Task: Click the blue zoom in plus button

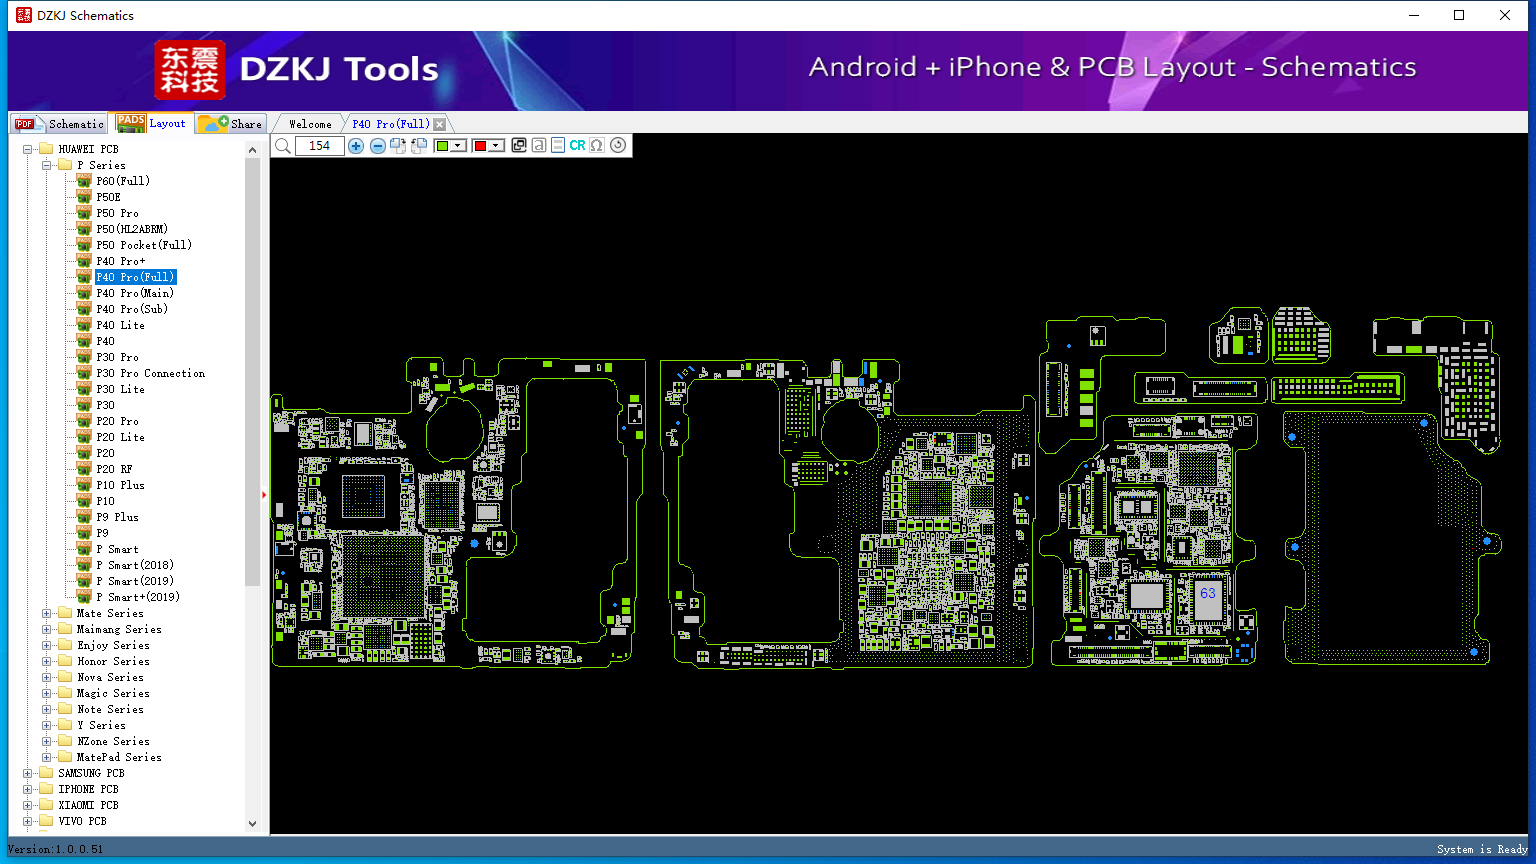Action: (x=356, y=146)
